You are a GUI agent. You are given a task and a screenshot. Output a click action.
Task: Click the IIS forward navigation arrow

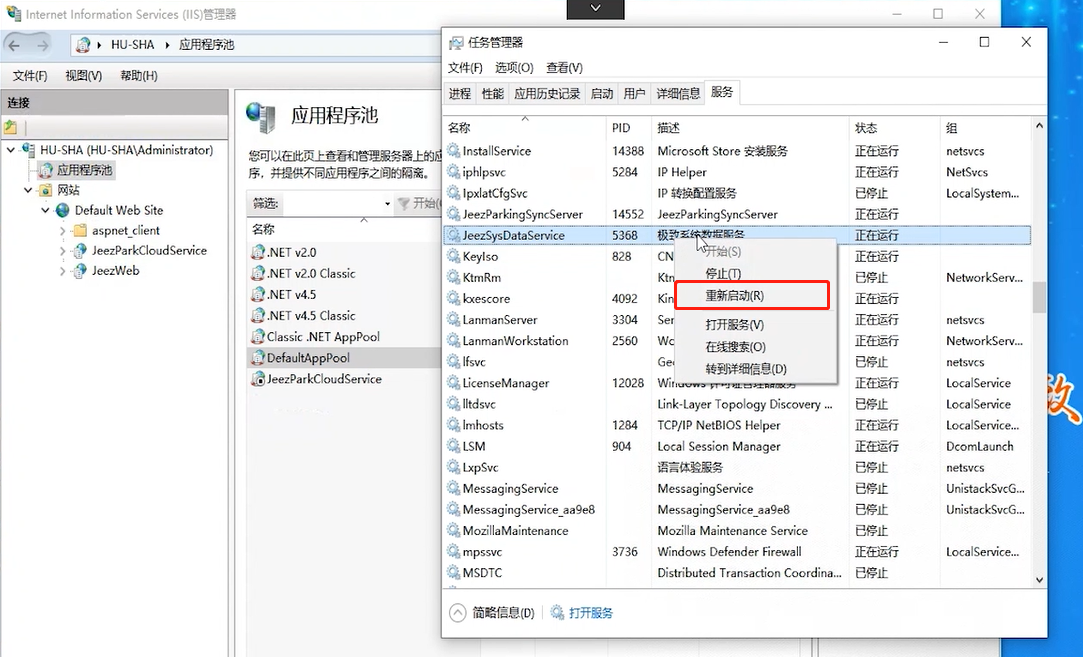point(43,45)
